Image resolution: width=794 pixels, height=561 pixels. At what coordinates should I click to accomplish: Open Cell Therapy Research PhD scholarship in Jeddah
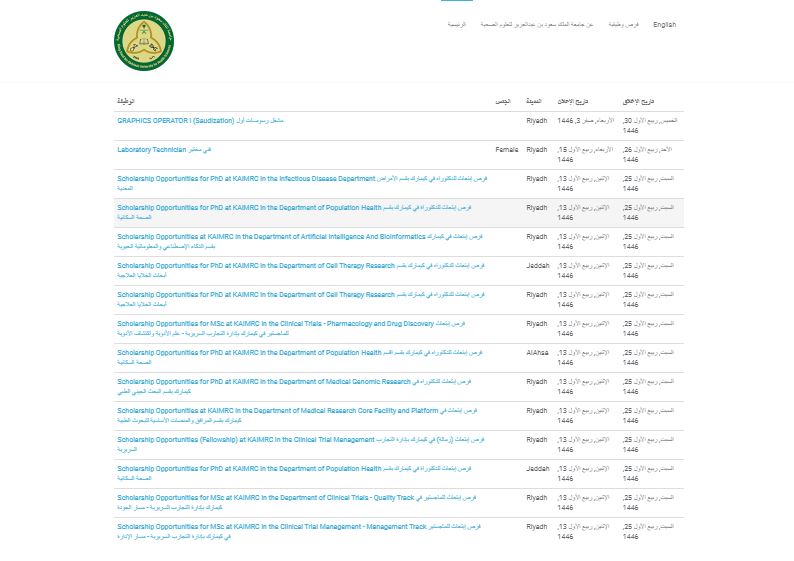tap(255, 265)
